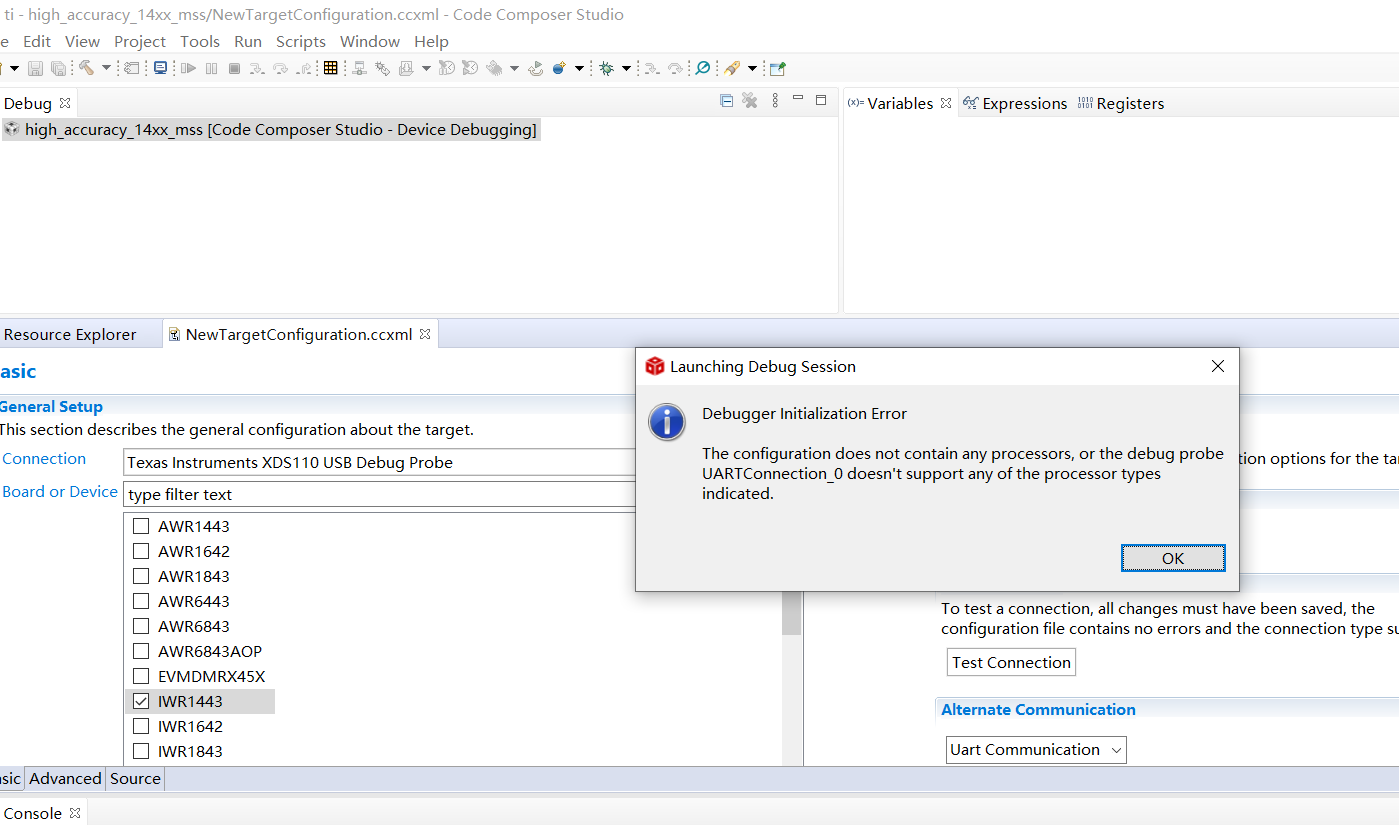The width and height of the screenshot is (1399, 825).
Task: Enable the AWR1642 device checkbox
Action: coord(141,551)
